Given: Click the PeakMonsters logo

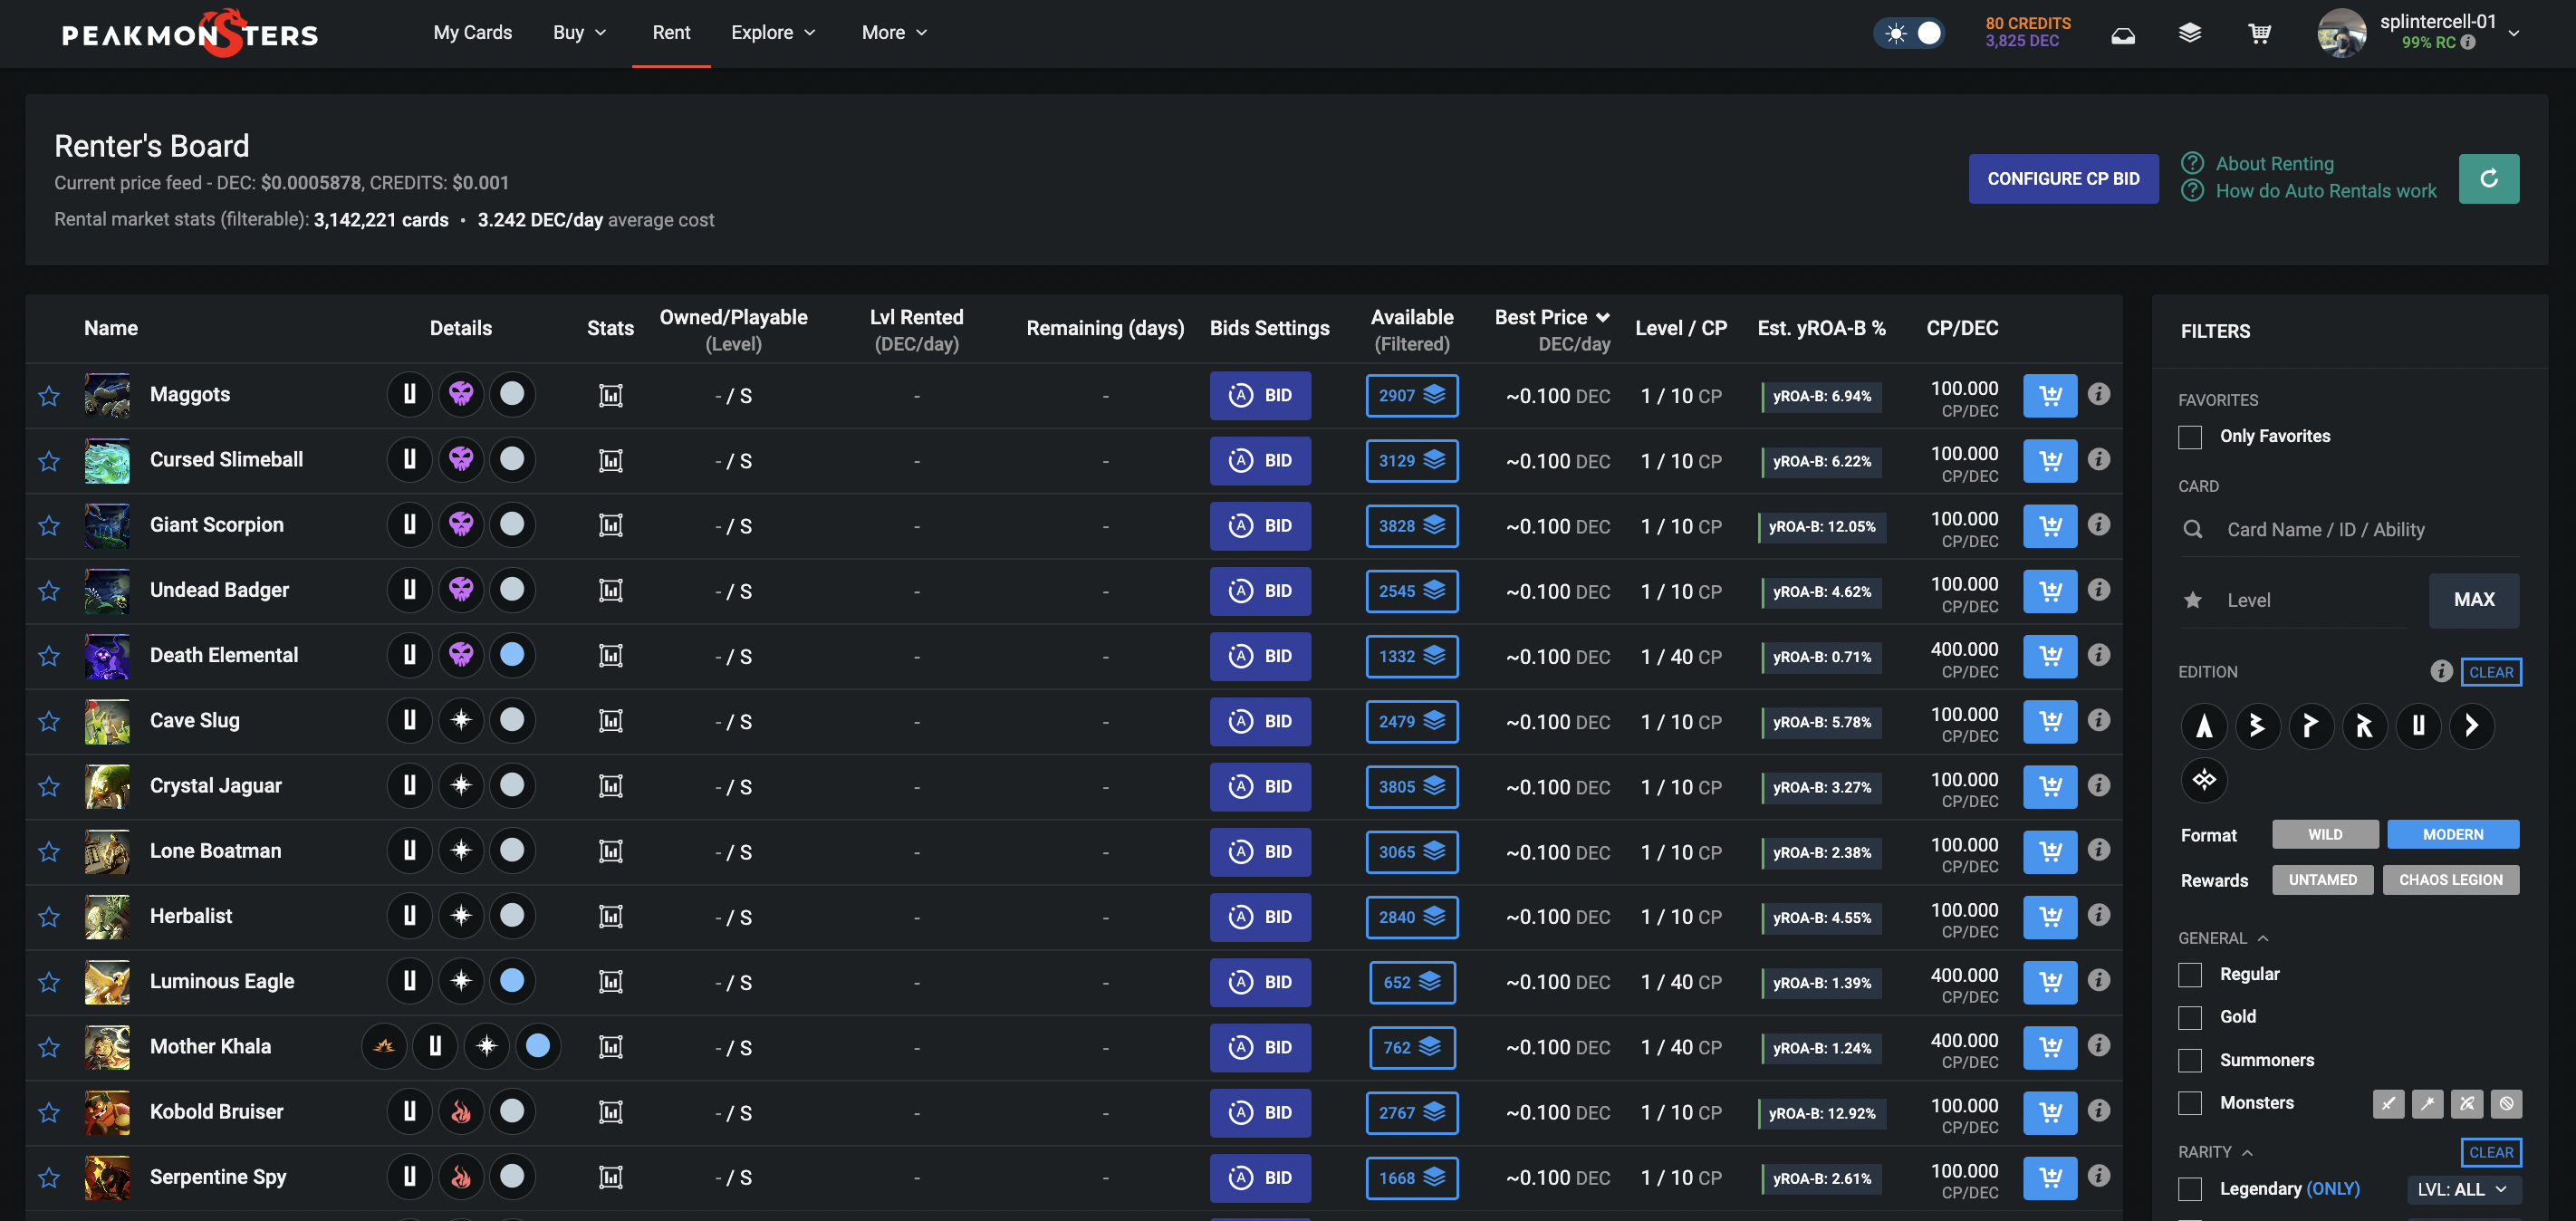Looking at the screenshot, I should tap(190, 34).
